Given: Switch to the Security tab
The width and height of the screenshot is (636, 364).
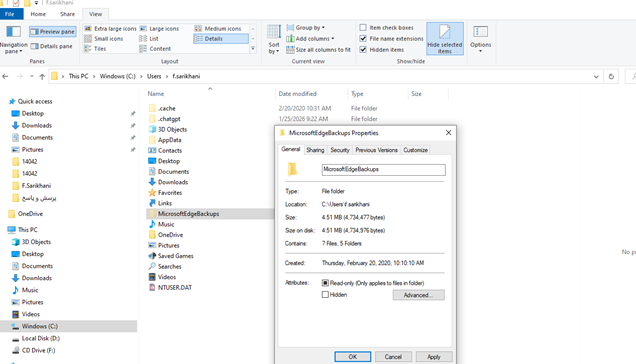Looking at the screenshot, I should [340, 150].
